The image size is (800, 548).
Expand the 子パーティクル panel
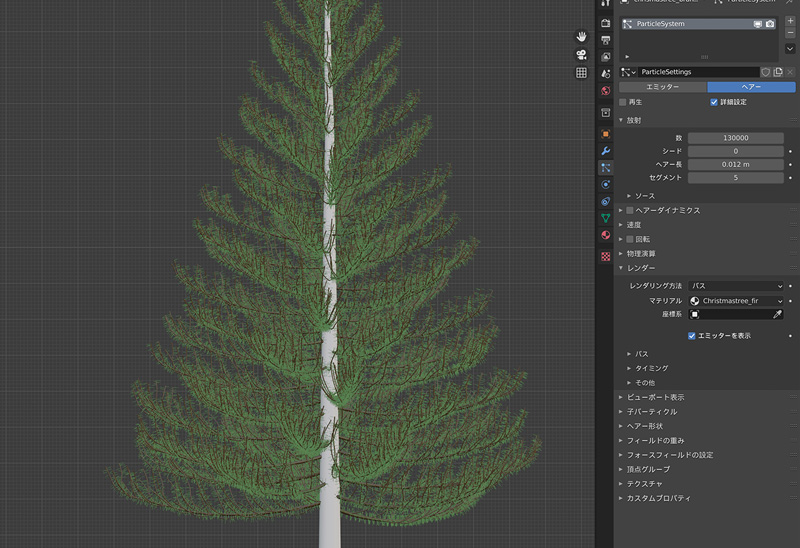pos(650,411)
